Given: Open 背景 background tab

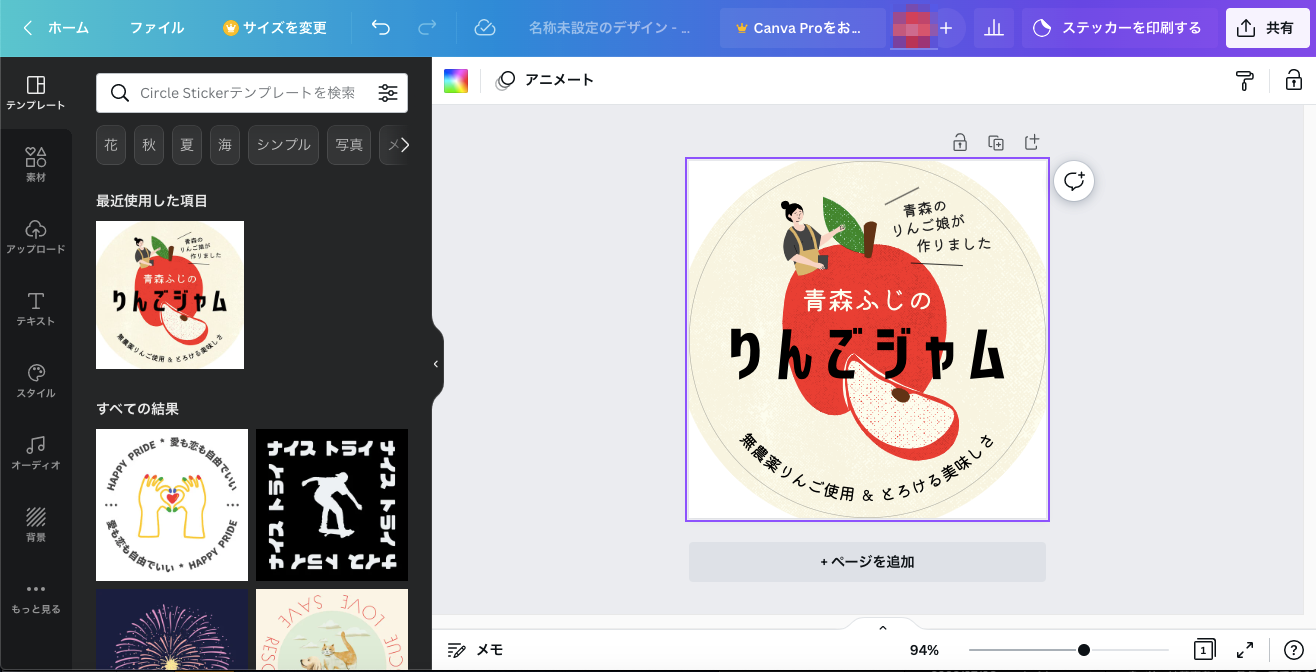Looking at the screenshot, I should pyautogui.click(x=36, y=525).
